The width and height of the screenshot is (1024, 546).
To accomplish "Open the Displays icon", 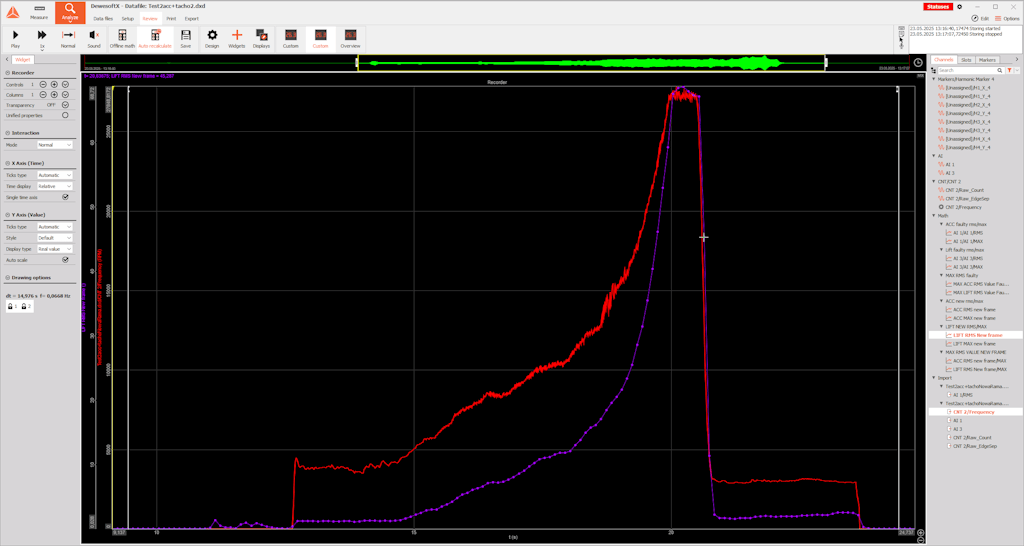I will pos(261,38).
